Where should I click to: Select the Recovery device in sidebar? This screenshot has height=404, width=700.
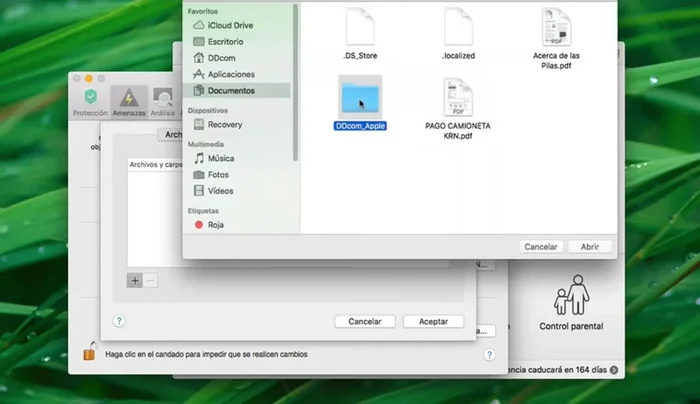point(224,125)
